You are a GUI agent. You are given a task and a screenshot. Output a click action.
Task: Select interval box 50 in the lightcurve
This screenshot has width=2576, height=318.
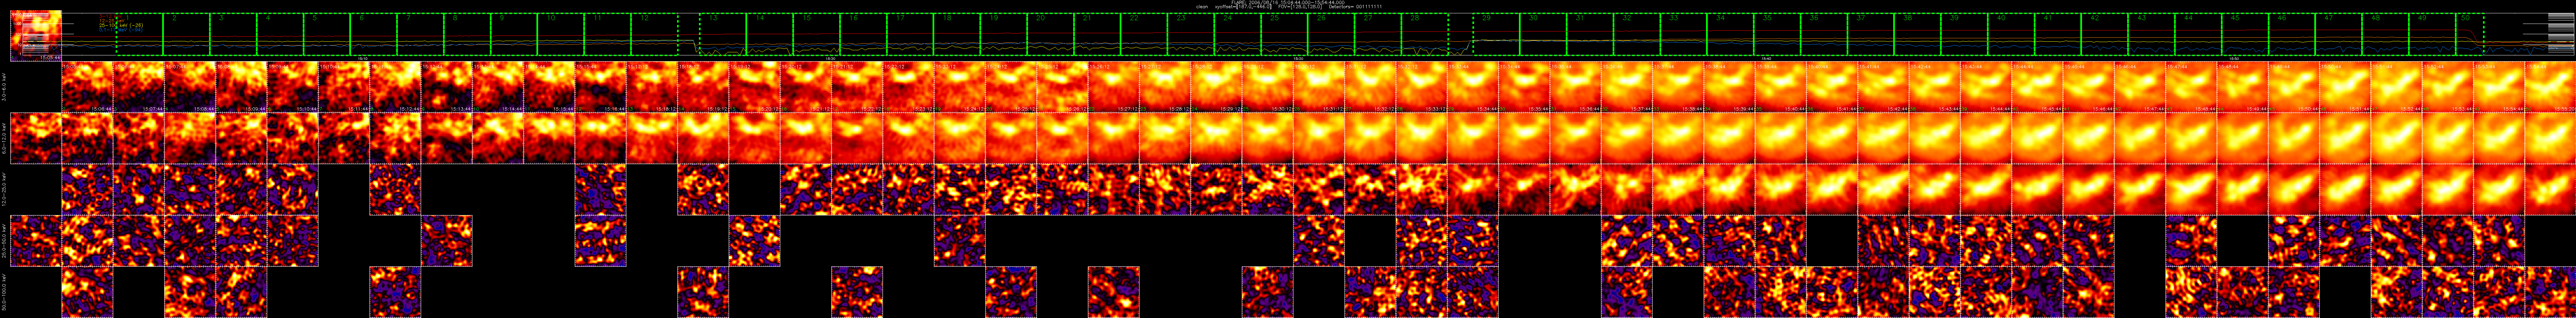pos(2470,34)
